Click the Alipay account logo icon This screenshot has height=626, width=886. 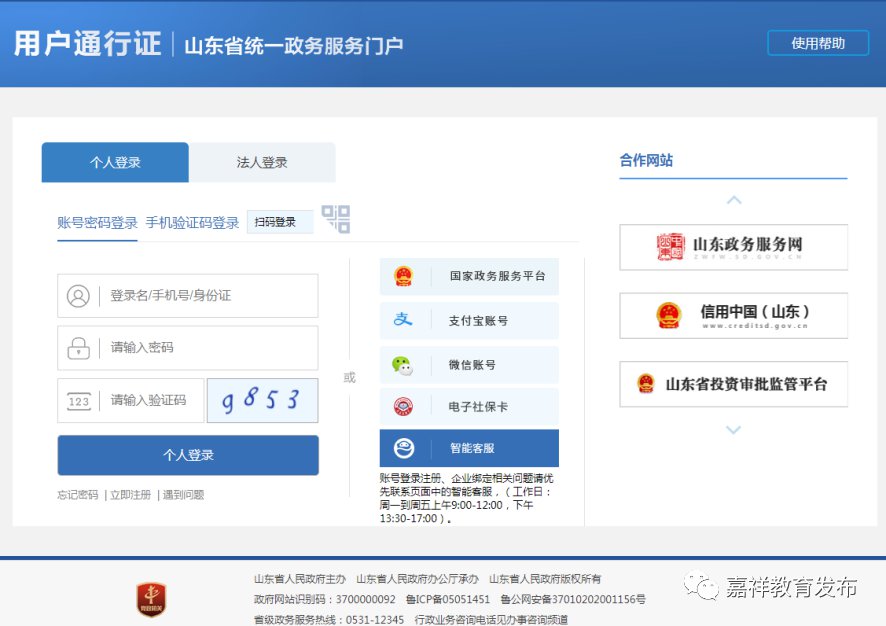tap(402, 320)
